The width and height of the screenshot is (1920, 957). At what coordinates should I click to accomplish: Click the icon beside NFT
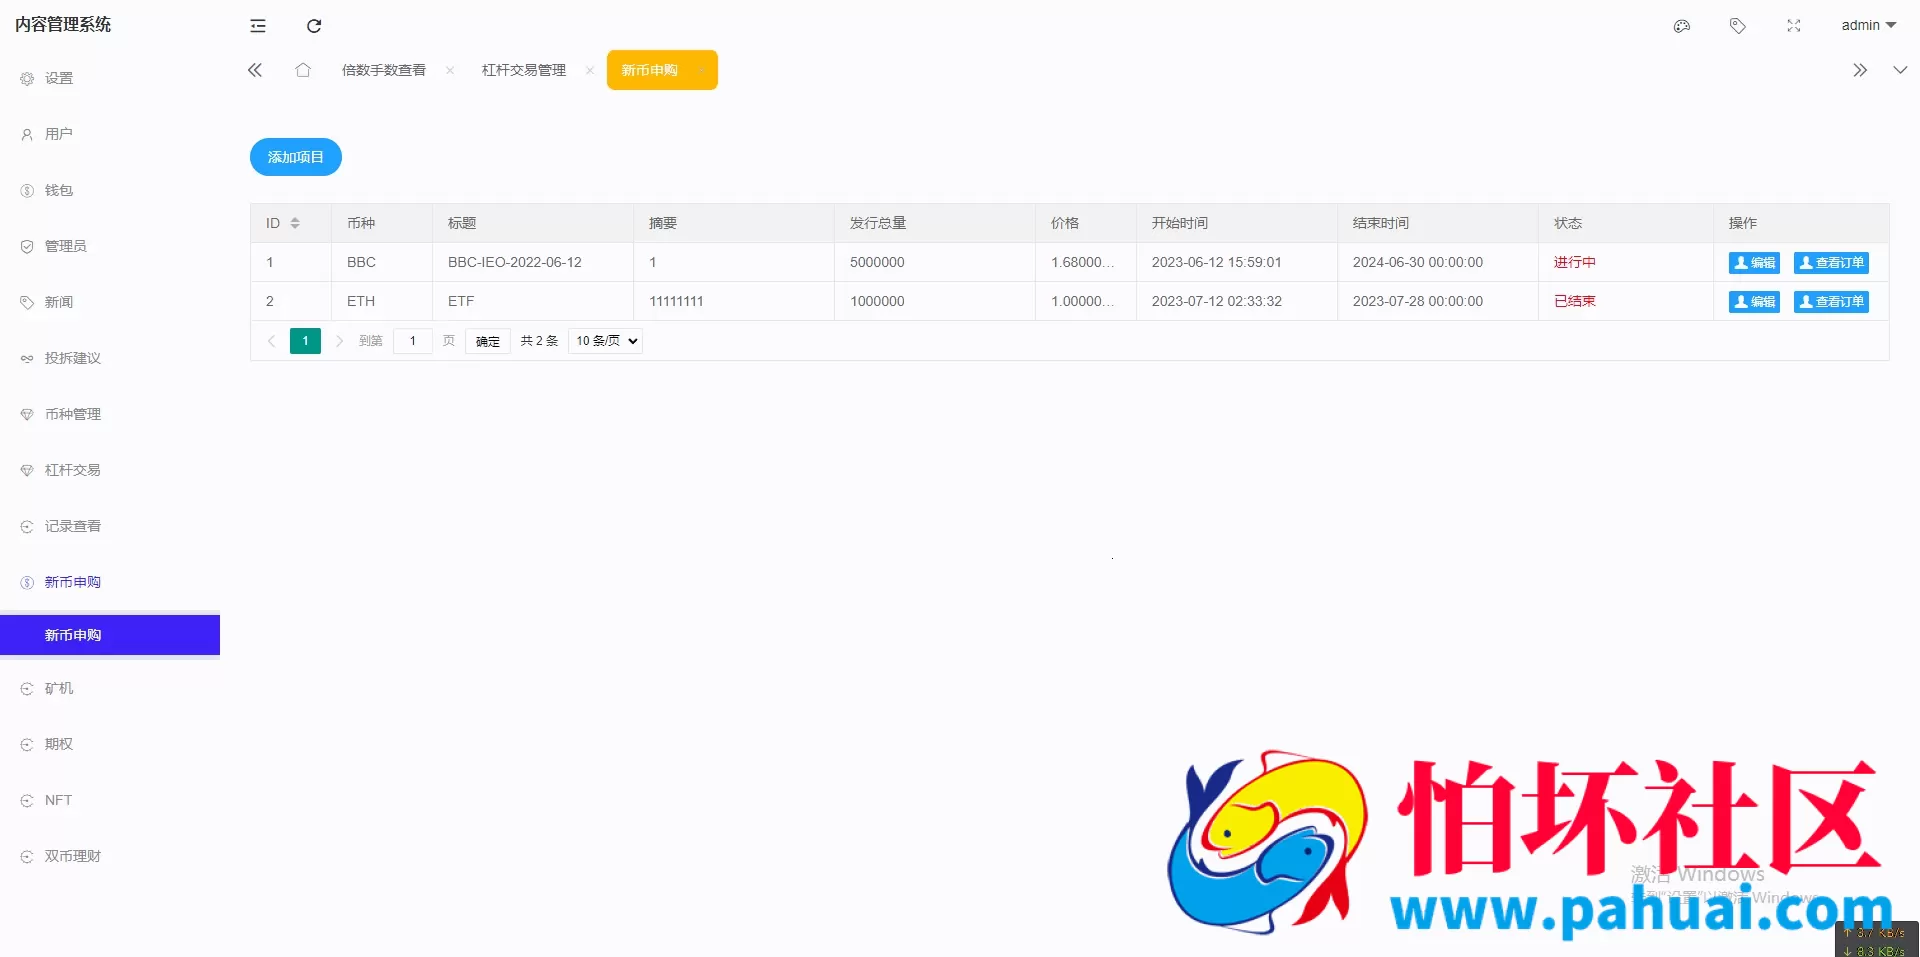[x=27, y=800]
